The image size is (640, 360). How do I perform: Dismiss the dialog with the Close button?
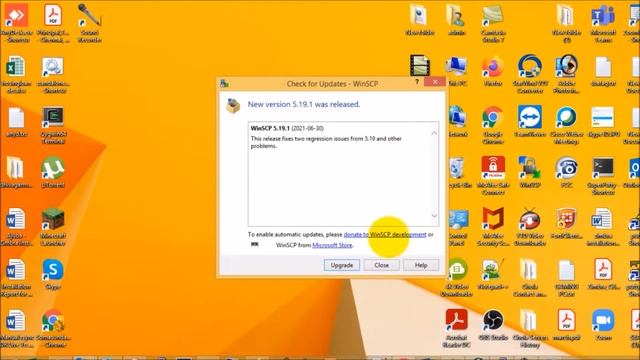(382, 265)
